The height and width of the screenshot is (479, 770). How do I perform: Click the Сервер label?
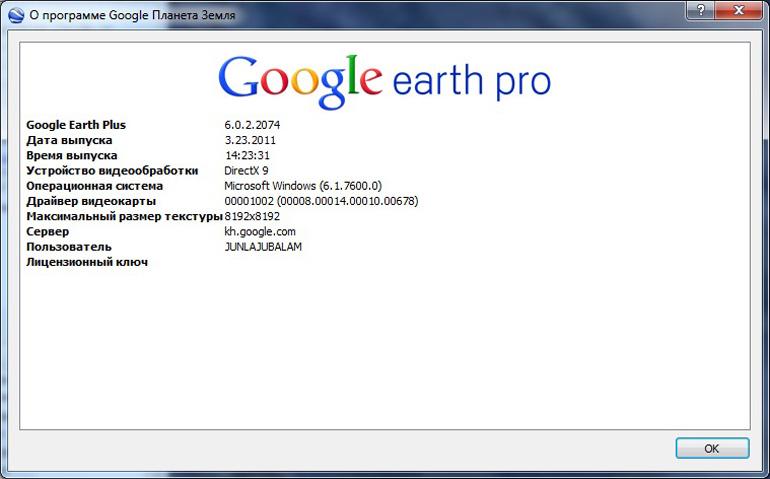pyautogui.click(x=48, y=232)
